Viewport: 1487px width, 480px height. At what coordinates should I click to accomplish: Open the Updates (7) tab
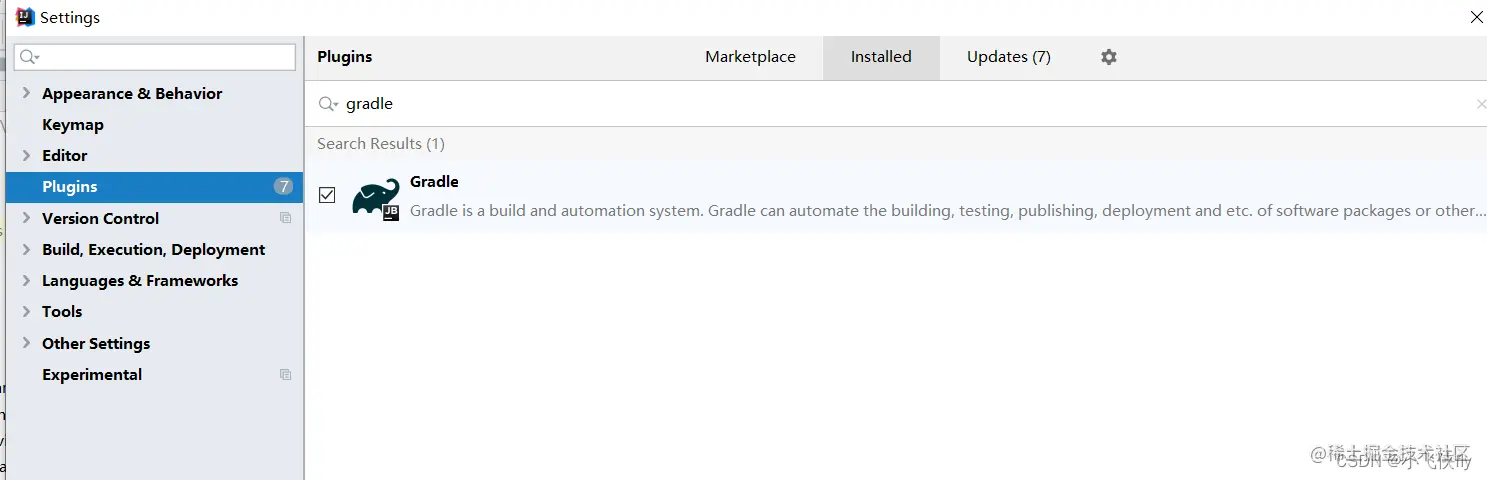(x=1008, y=57)
